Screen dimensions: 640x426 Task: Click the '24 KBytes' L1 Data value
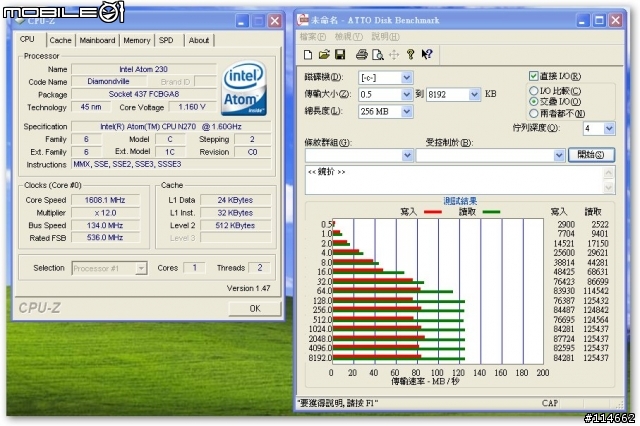pos(235,200)
